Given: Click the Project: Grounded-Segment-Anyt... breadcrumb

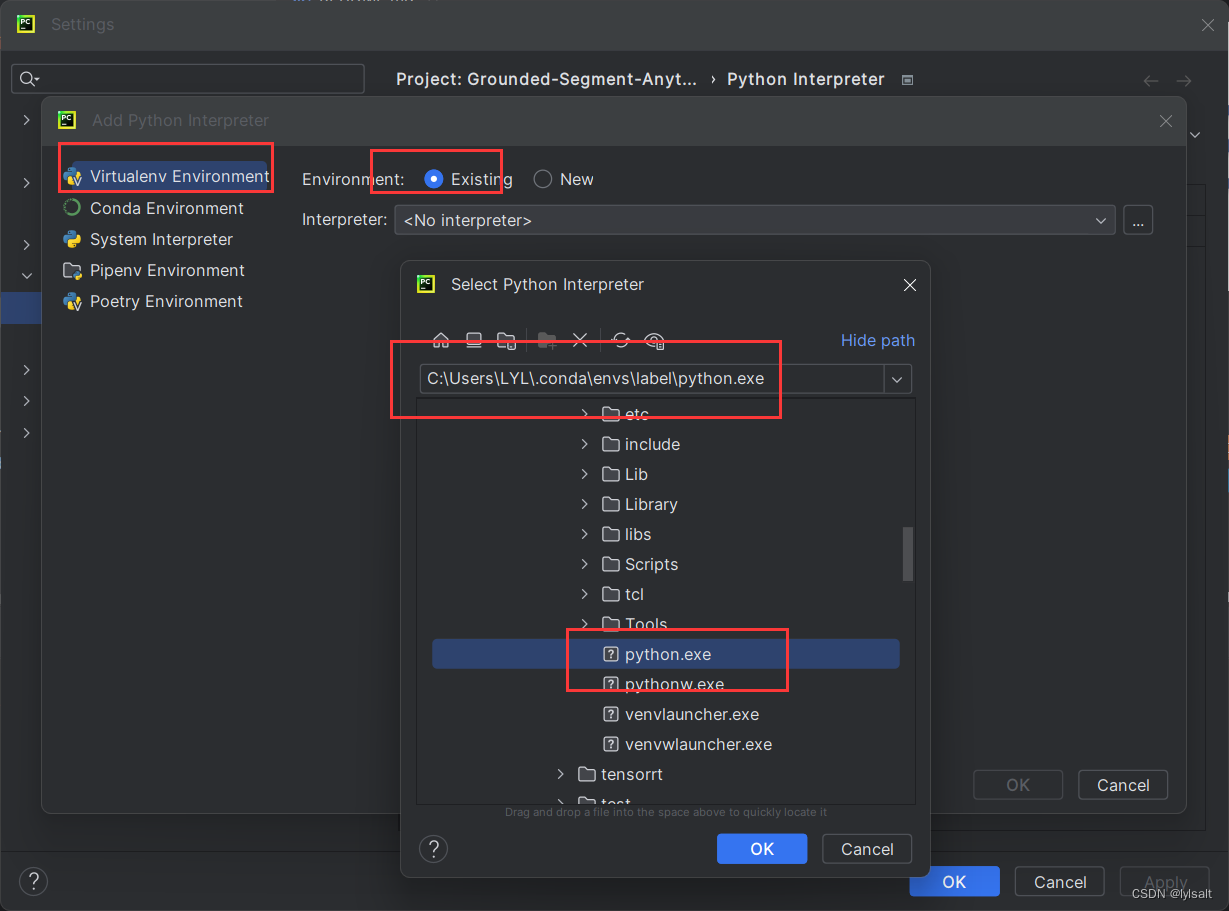Looking at the screenshot, I should tap(547, 79).
